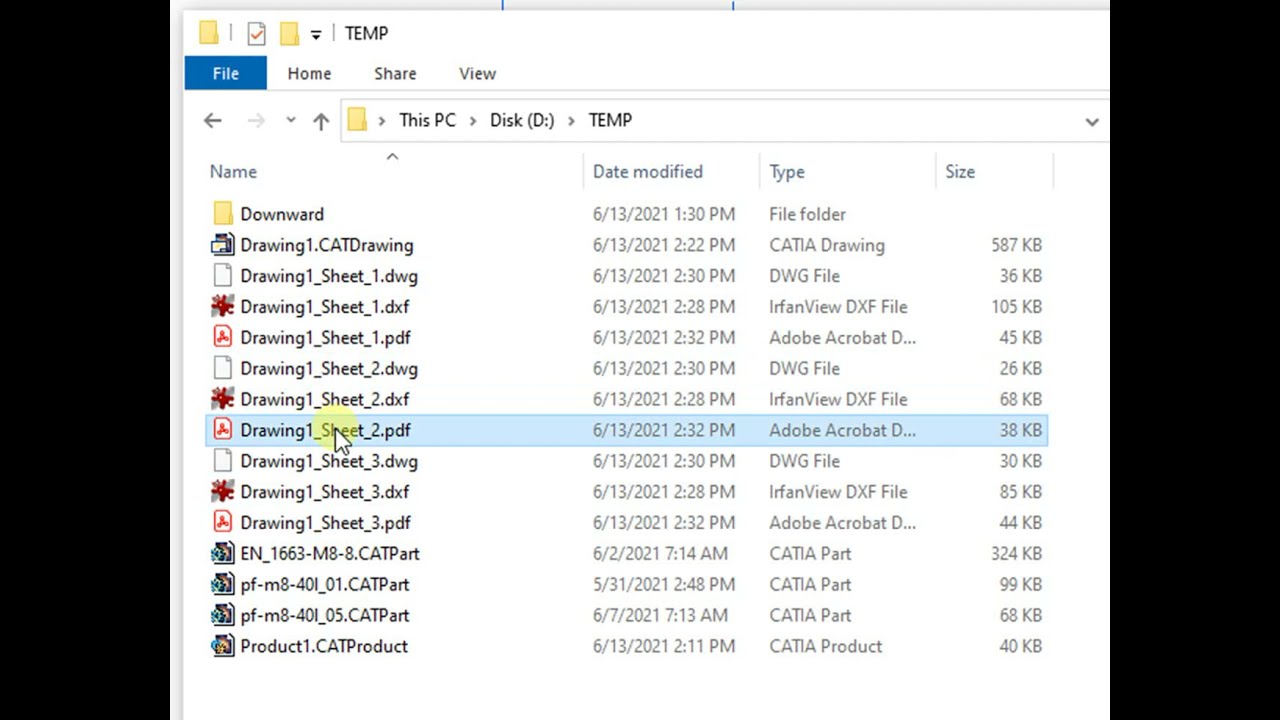Image resolution: width=1280 pixels, height=720 pixels.
Task: Select Drawing1_Sheet_3.pdf file name
Action: pyautogui.click(x=326, y=523)
